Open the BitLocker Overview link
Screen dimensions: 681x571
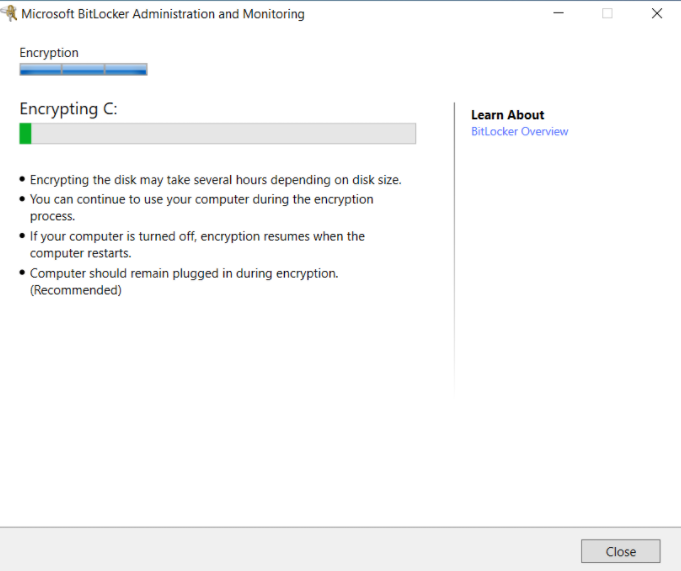(519, 132)
